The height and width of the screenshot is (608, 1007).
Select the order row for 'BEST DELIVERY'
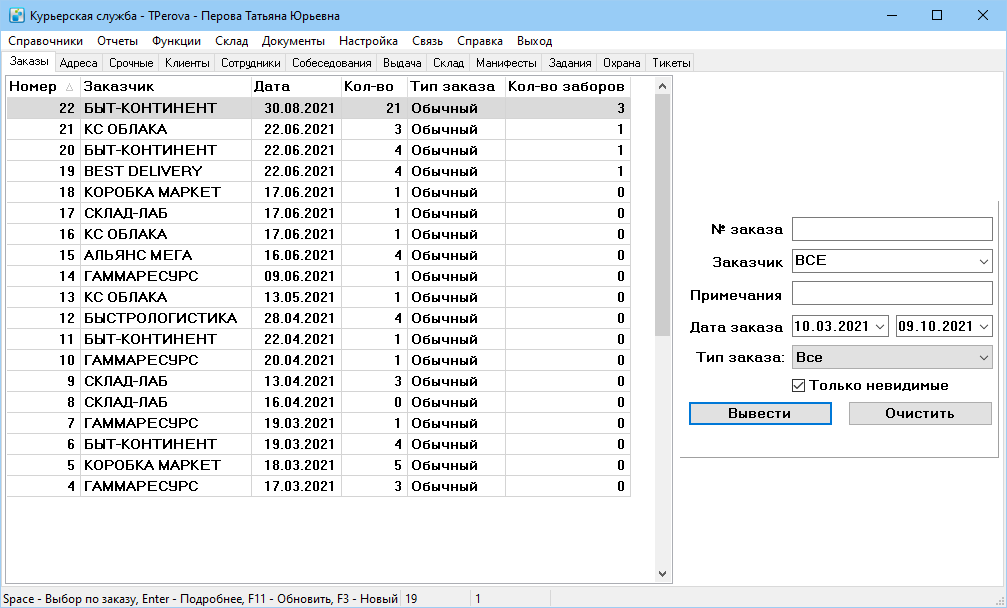pyautogui.click(x=319, y=171)
